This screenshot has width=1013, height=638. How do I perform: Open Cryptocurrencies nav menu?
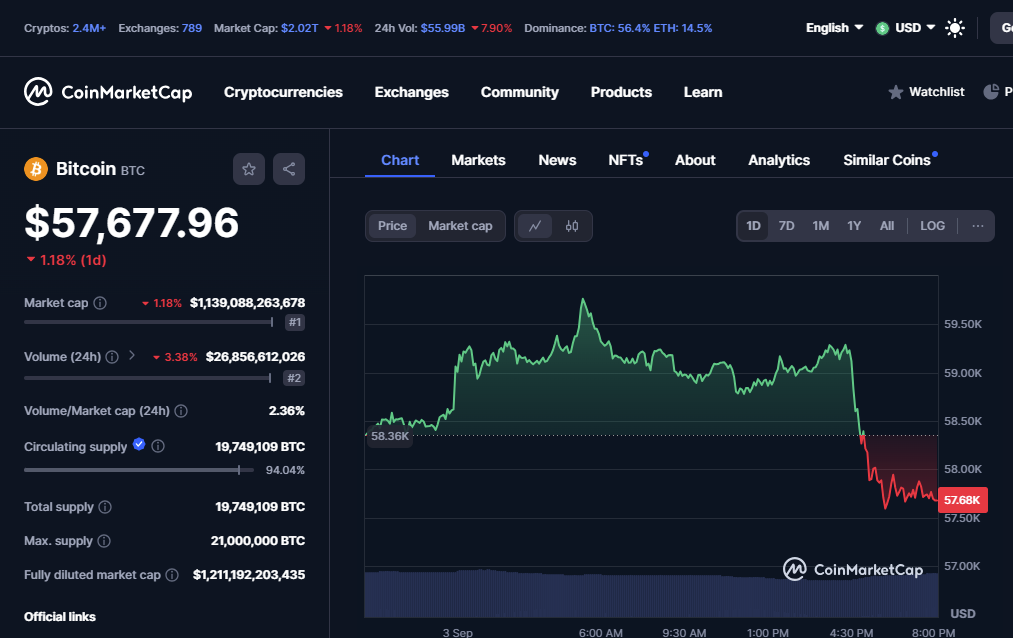[283, 92]
